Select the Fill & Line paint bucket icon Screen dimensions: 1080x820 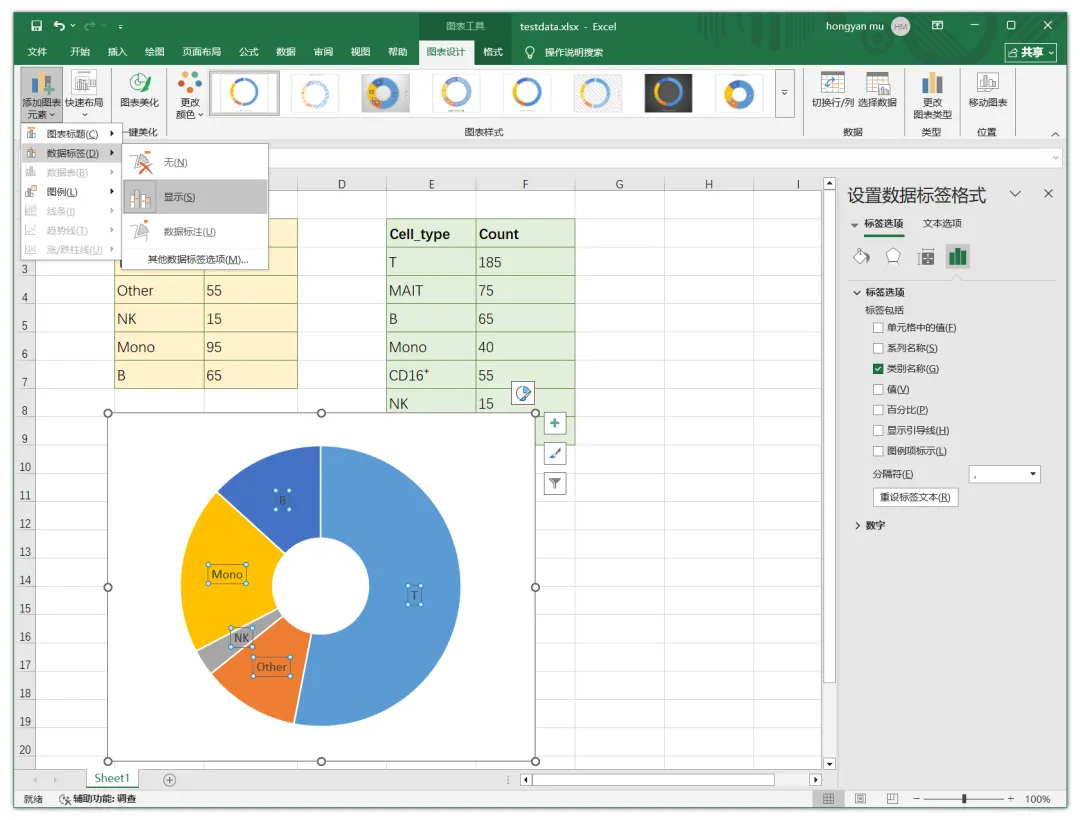[x=861, y=257]
